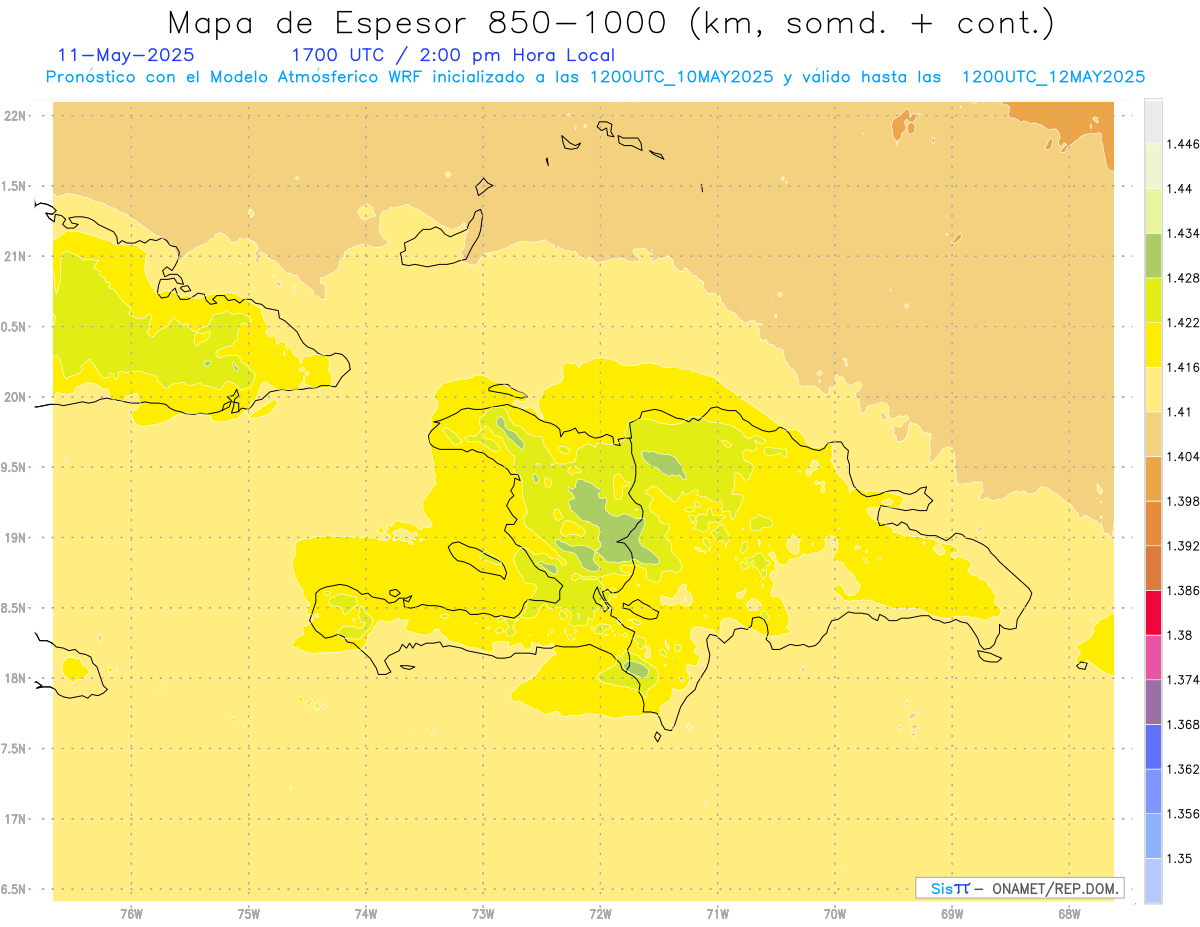Select the '18N' latitude label
The image size is (1200, 927).
16,678
